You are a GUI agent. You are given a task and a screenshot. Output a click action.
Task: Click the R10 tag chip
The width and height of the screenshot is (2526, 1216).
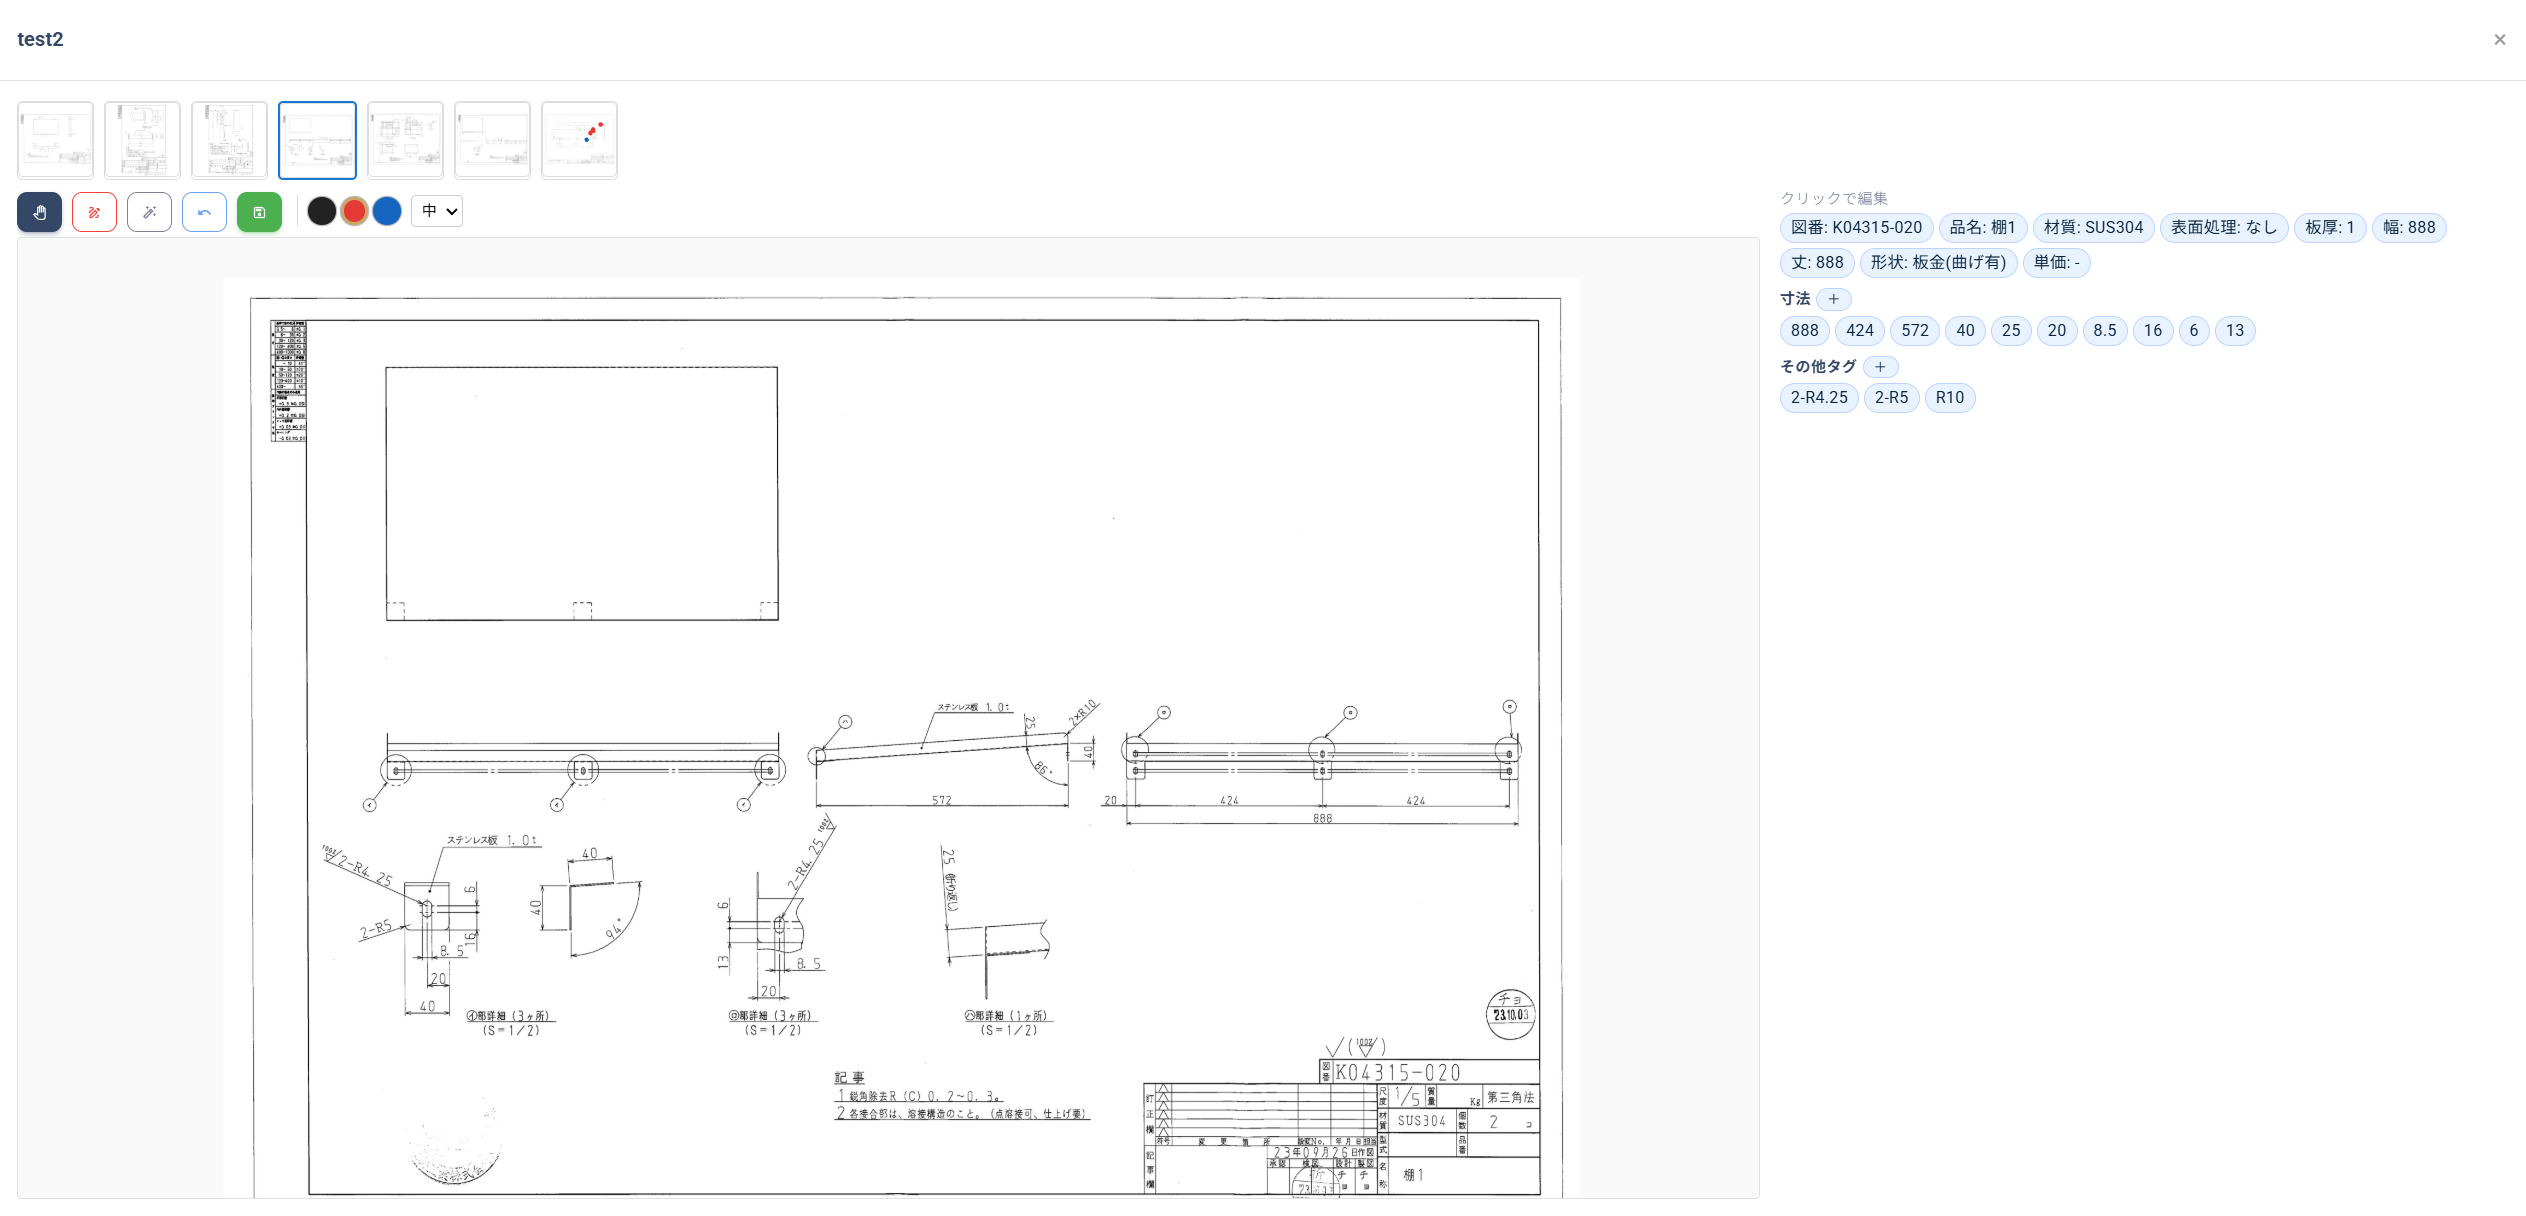click(x=1950, y=398)
